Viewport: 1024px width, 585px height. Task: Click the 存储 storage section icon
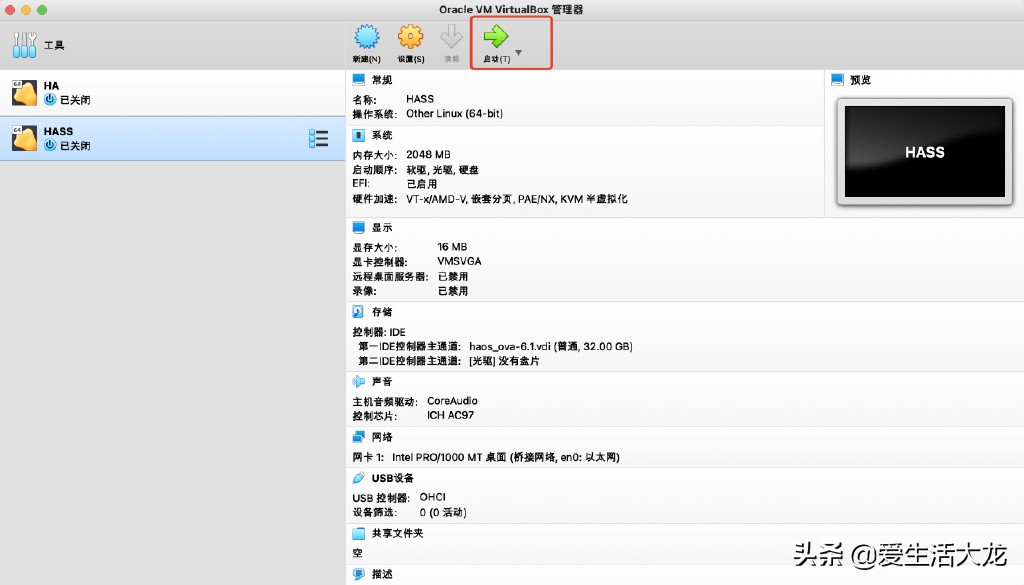tap(359, 311)
